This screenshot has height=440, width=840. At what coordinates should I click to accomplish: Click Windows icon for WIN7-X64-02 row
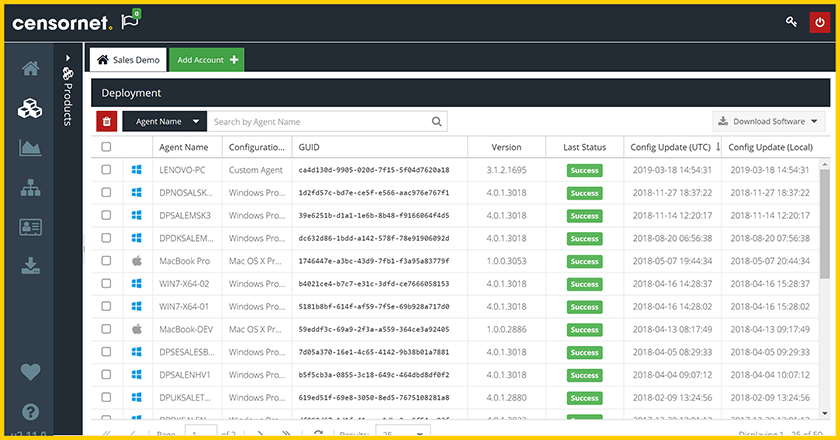(x=137, y=284)
